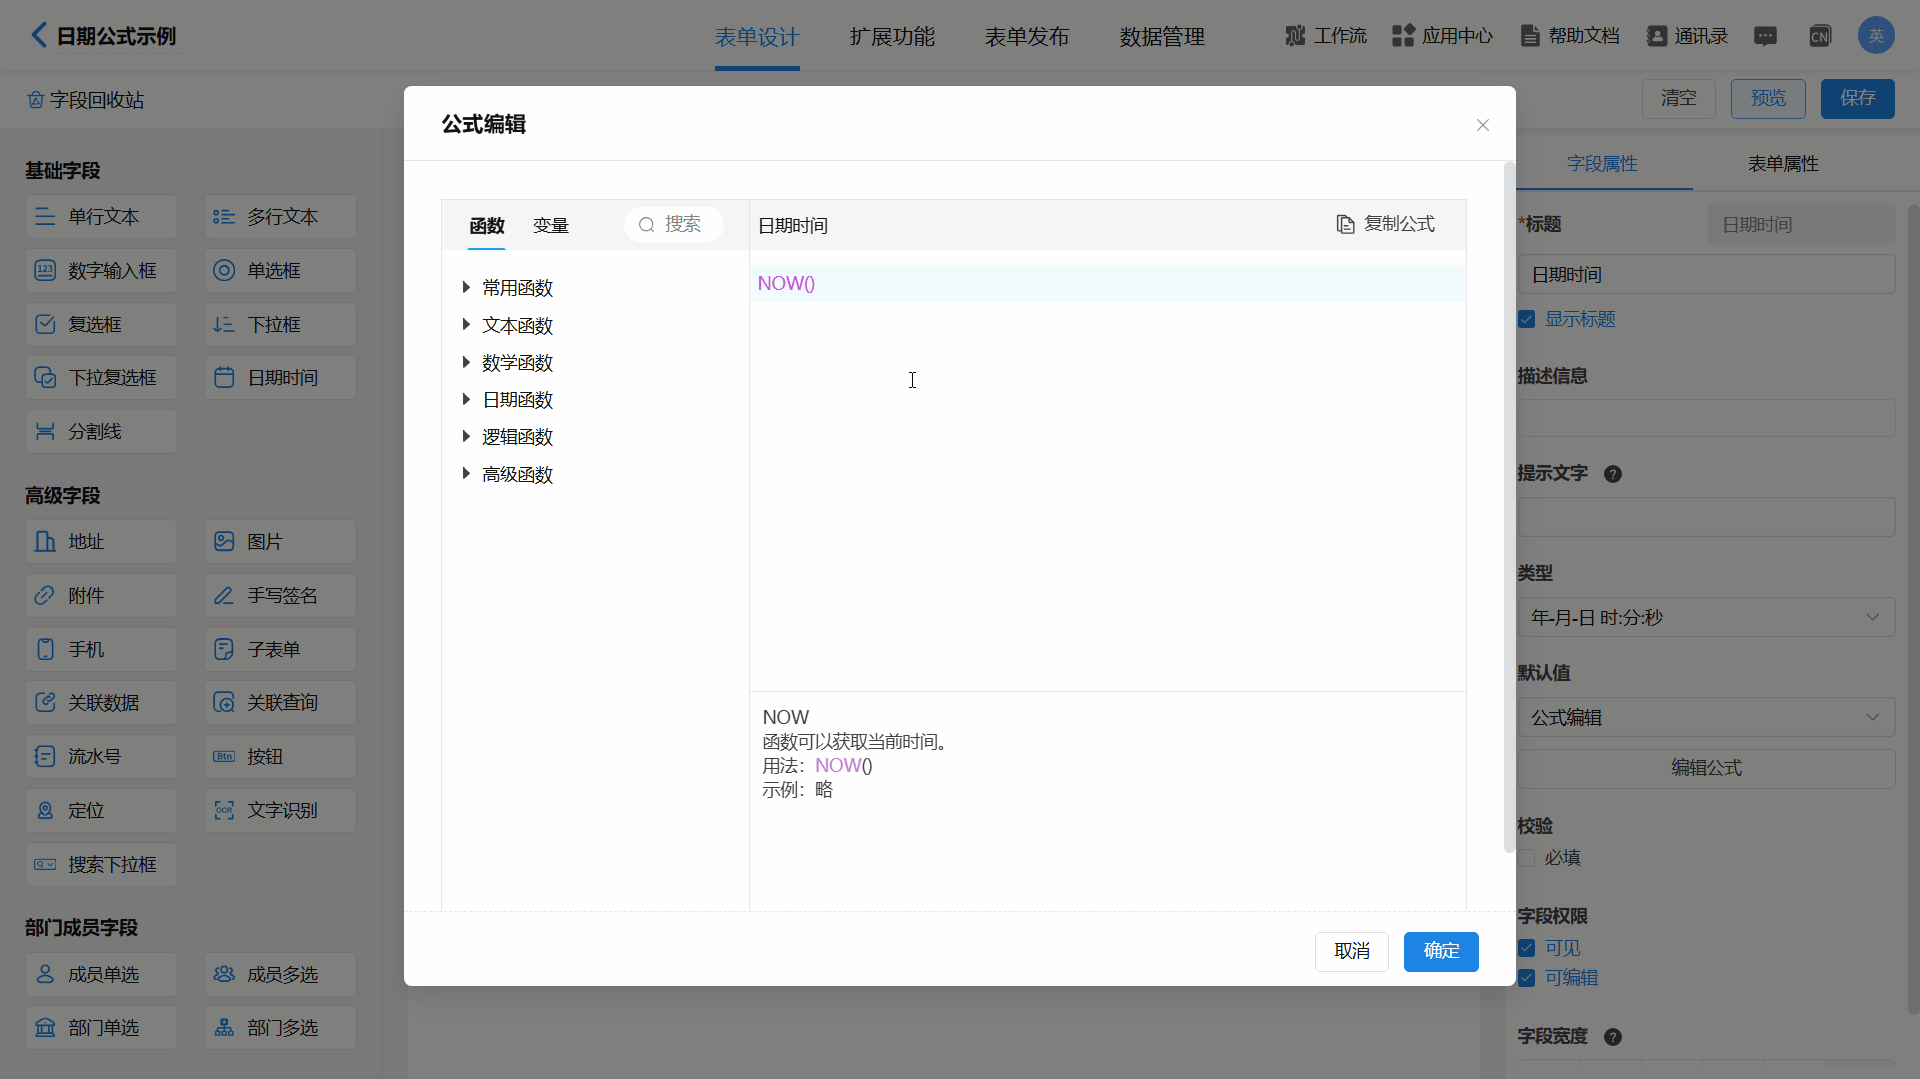
Task: Open the 帮助文档 link
Action: pos(1570,36)
